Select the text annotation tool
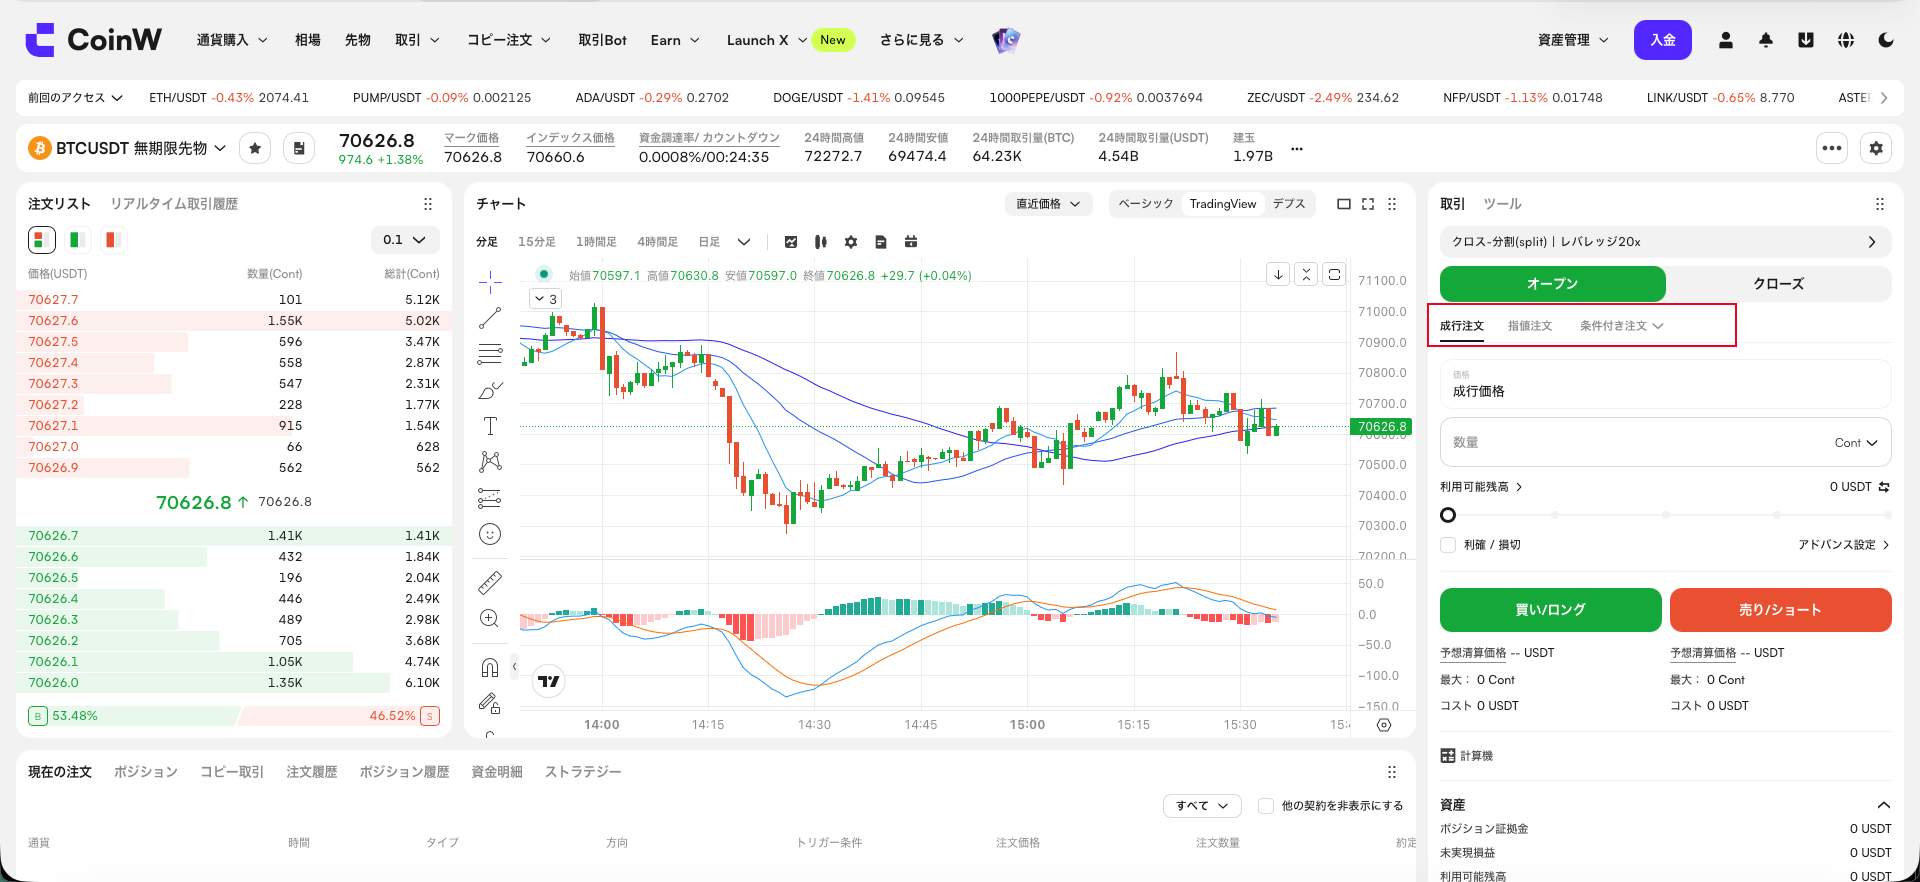The height and width of the screenshot is (882, 1920). tap(490, 426)
